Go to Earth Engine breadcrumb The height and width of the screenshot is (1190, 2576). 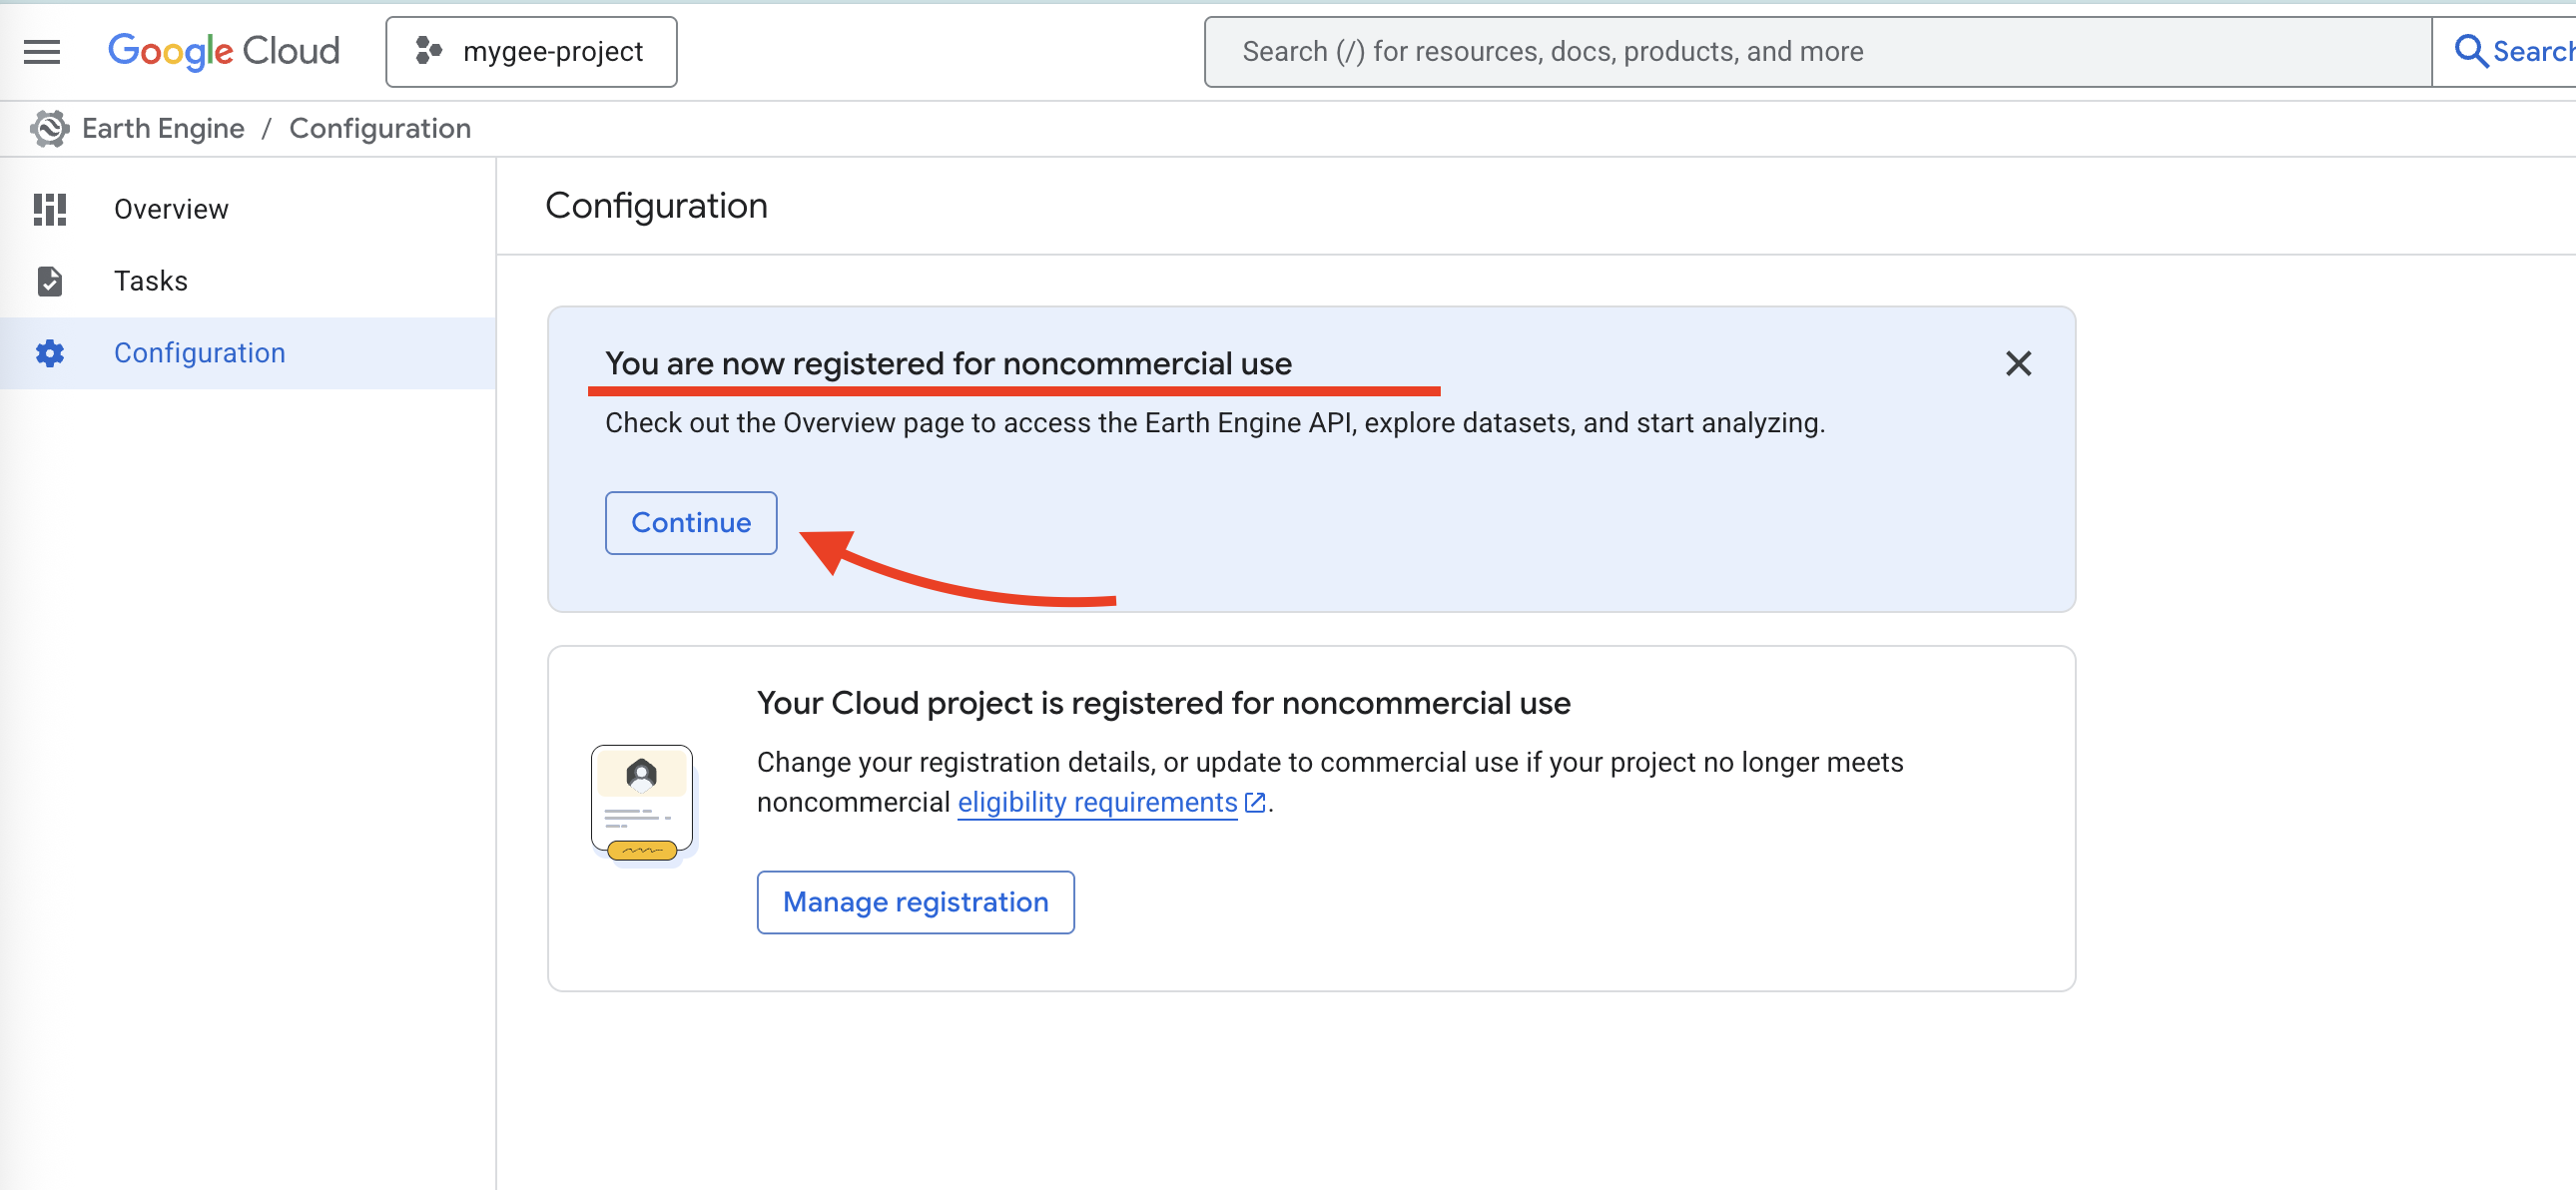click(163, 128)
